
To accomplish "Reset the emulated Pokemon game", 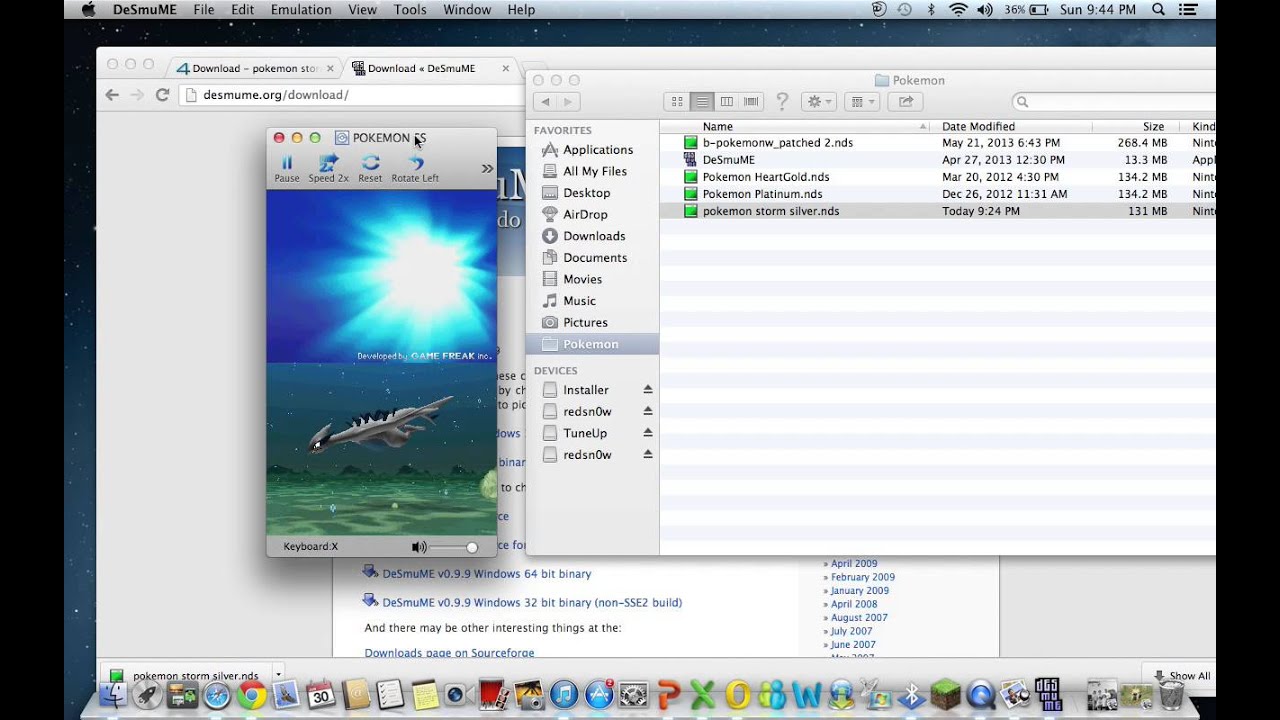I will pos(370,168).
